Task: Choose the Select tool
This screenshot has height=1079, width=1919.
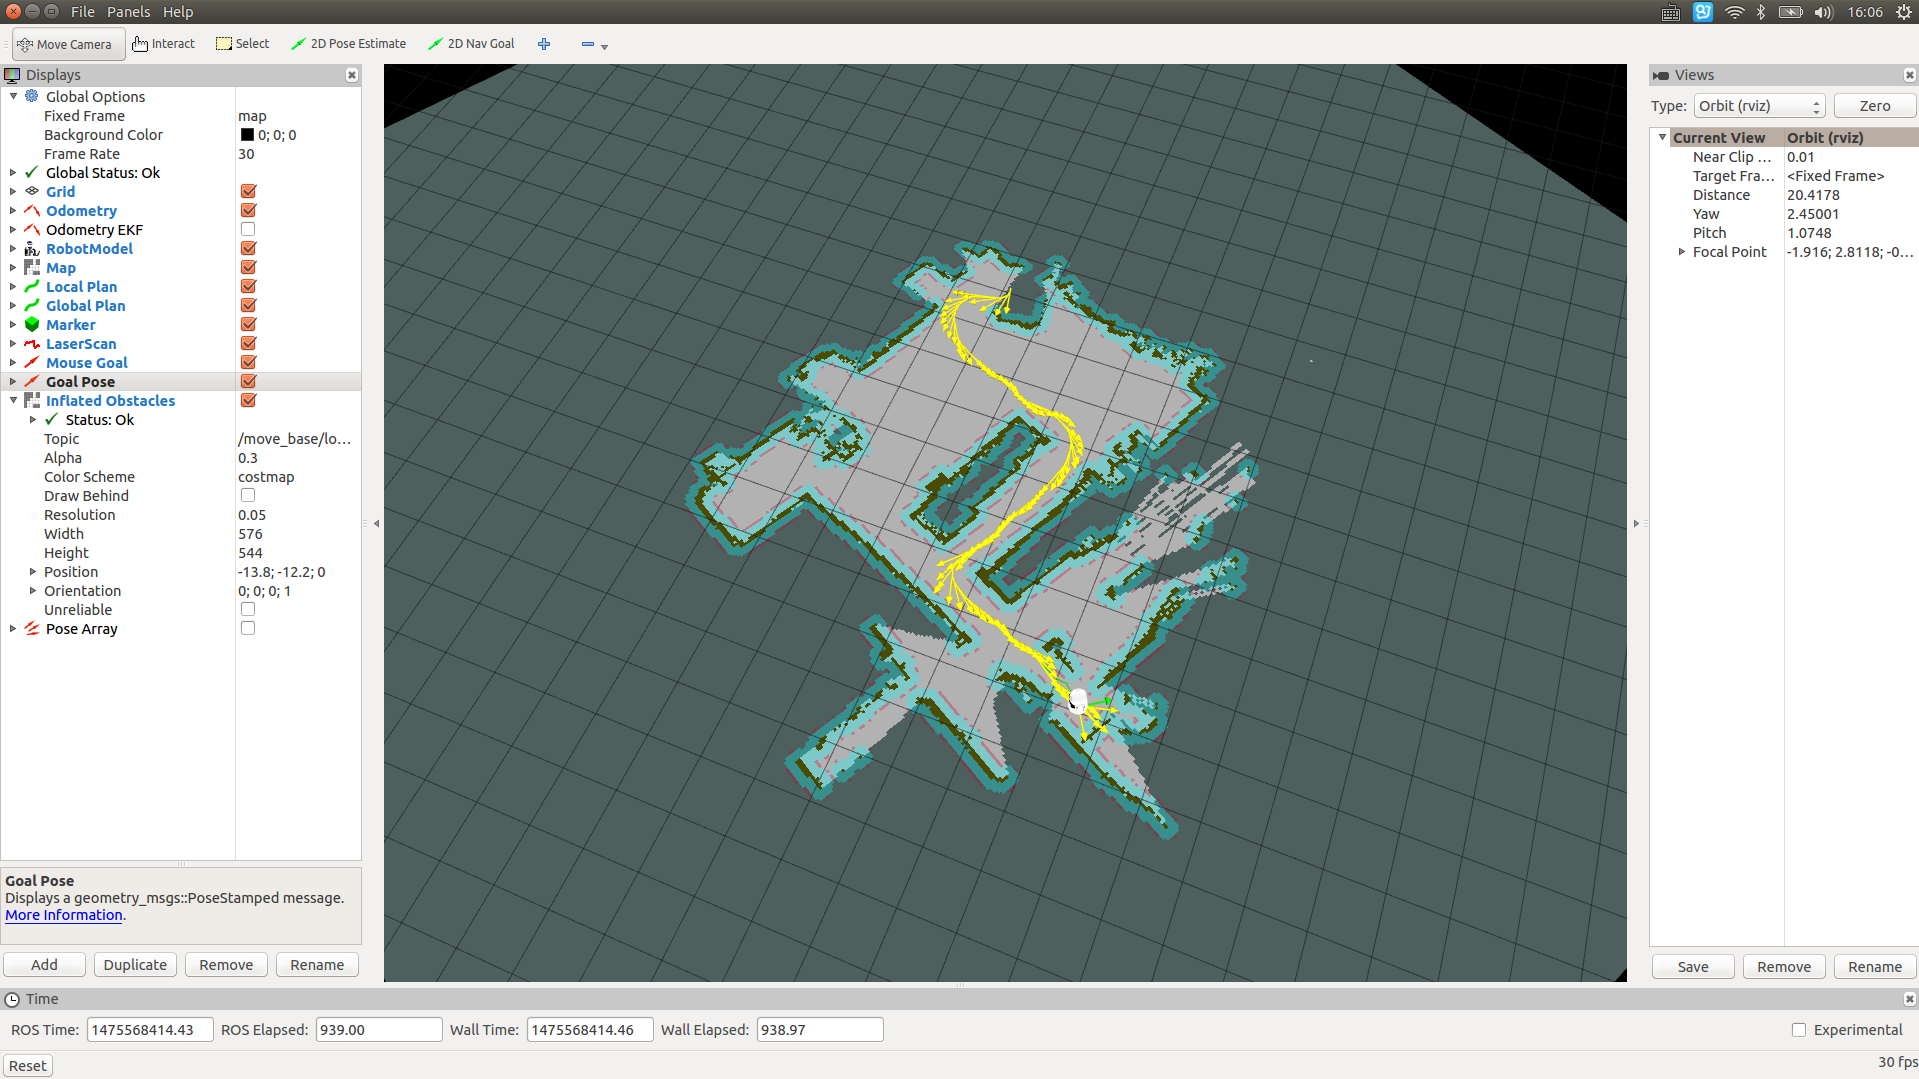Action: coord(243,44)
